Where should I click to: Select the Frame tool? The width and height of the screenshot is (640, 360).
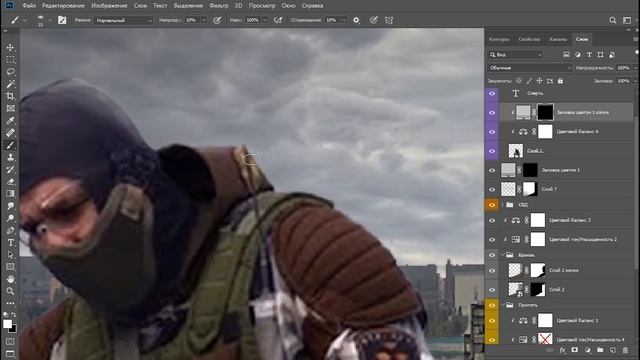[10, 109]
